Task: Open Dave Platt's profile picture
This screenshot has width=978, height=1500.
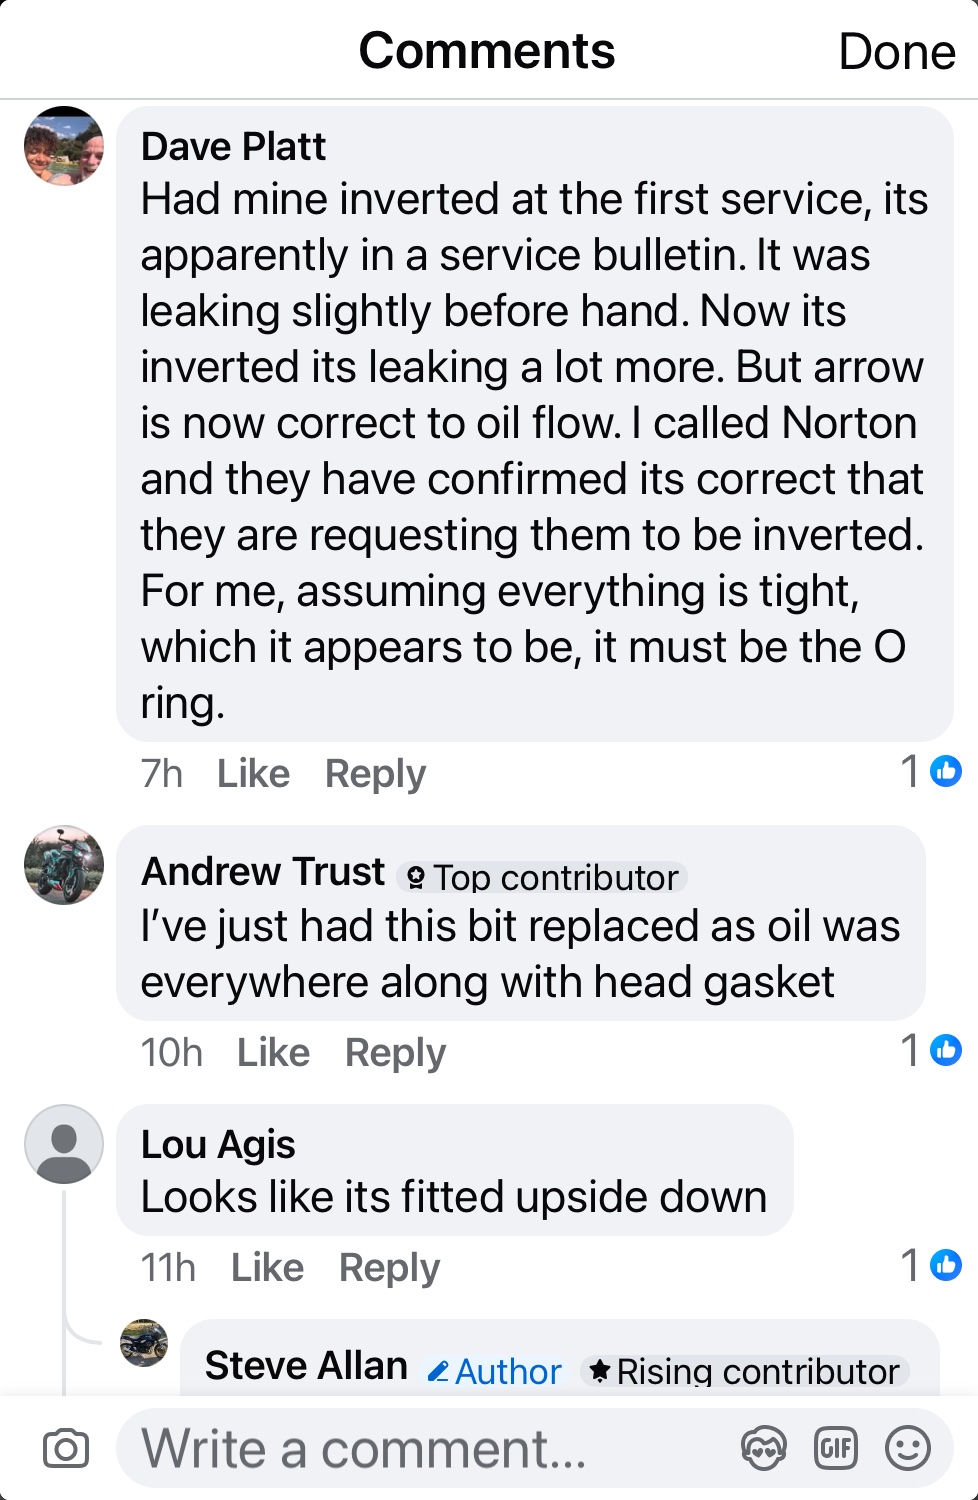Action: [x=64, y=146]
